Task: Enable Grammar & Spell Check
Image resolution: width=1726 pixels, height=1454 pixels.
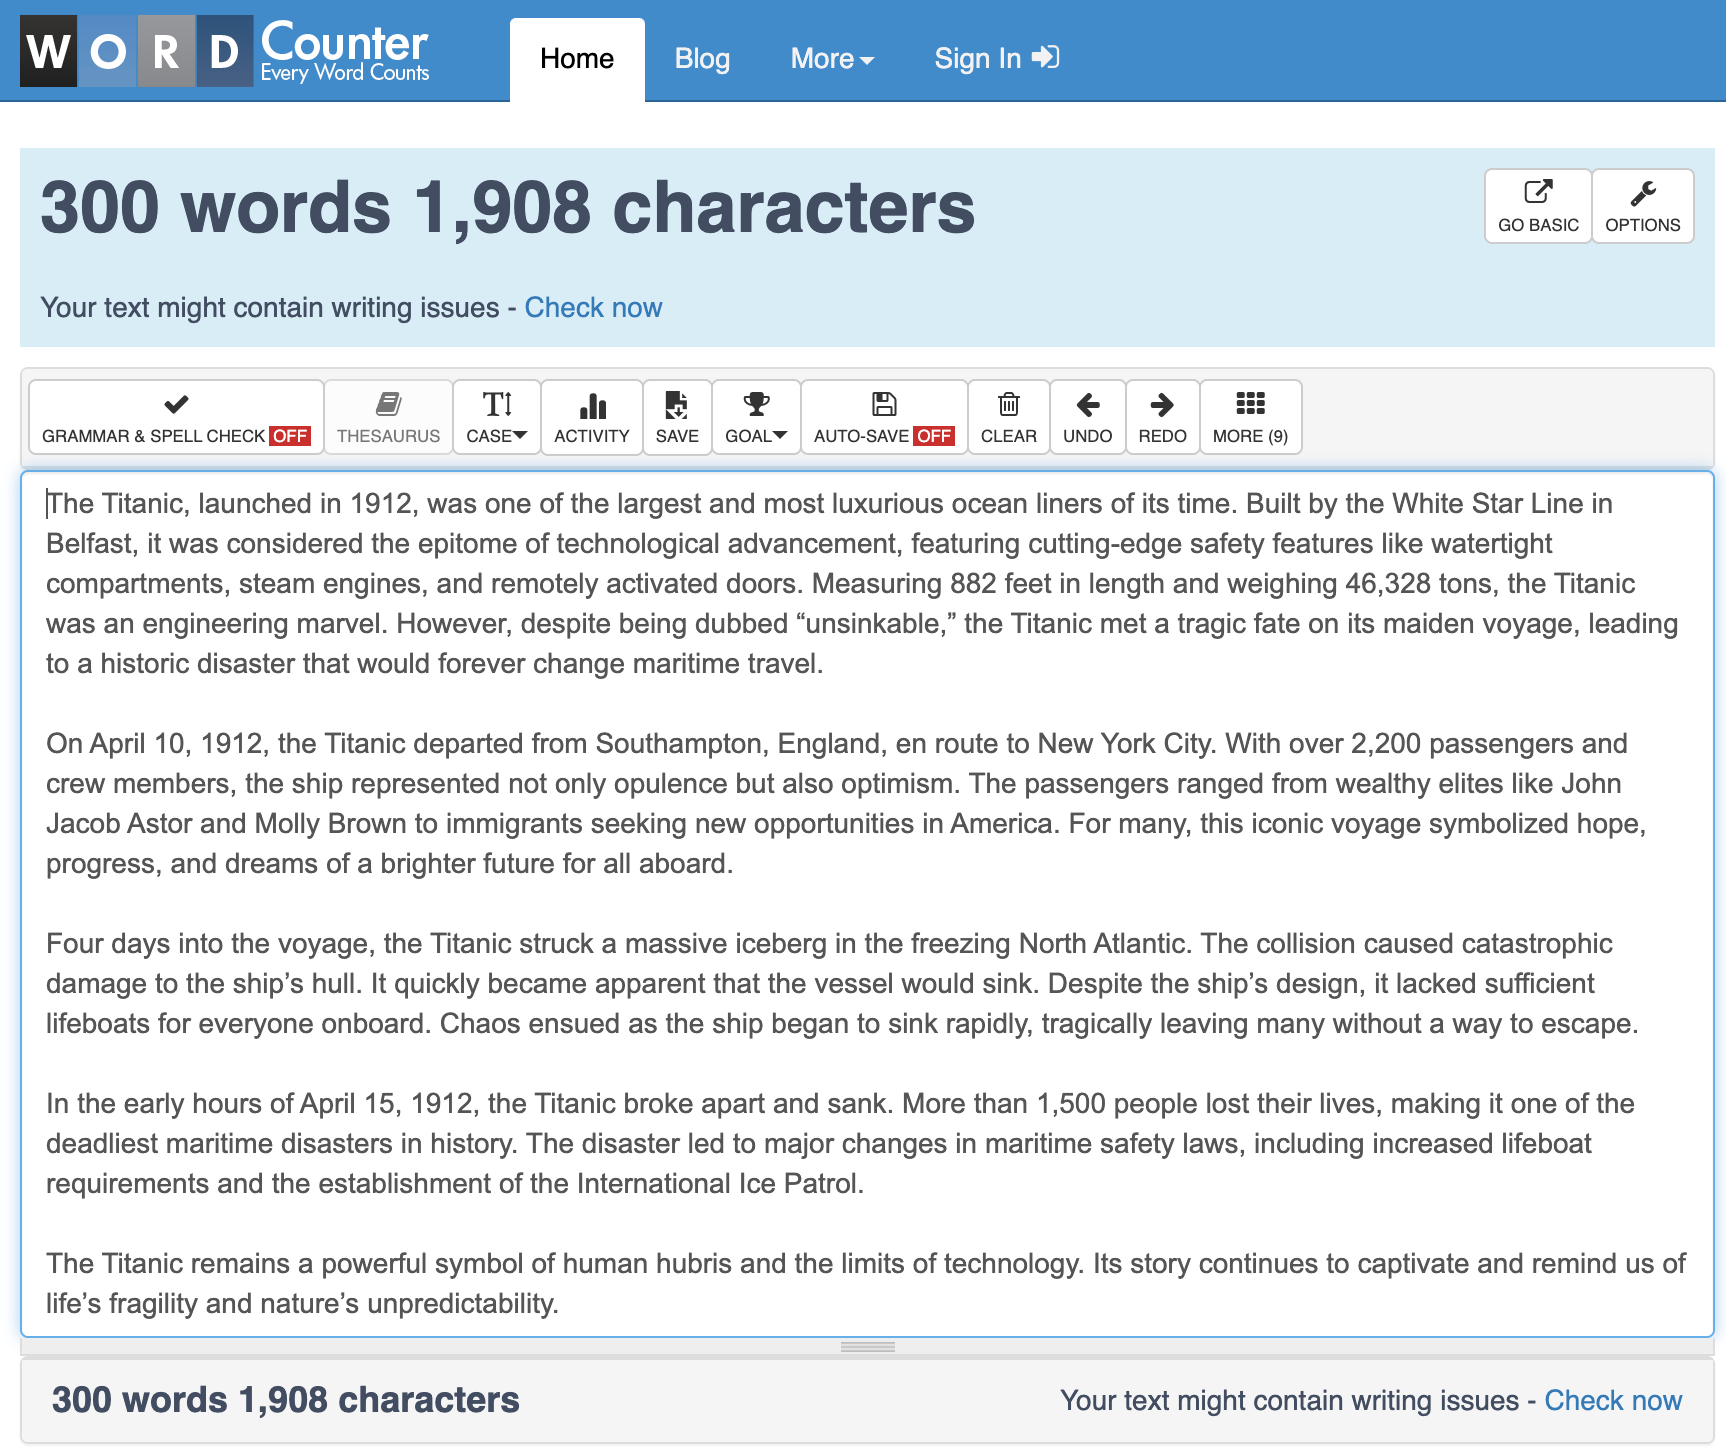Action: (x=175, y=417)
